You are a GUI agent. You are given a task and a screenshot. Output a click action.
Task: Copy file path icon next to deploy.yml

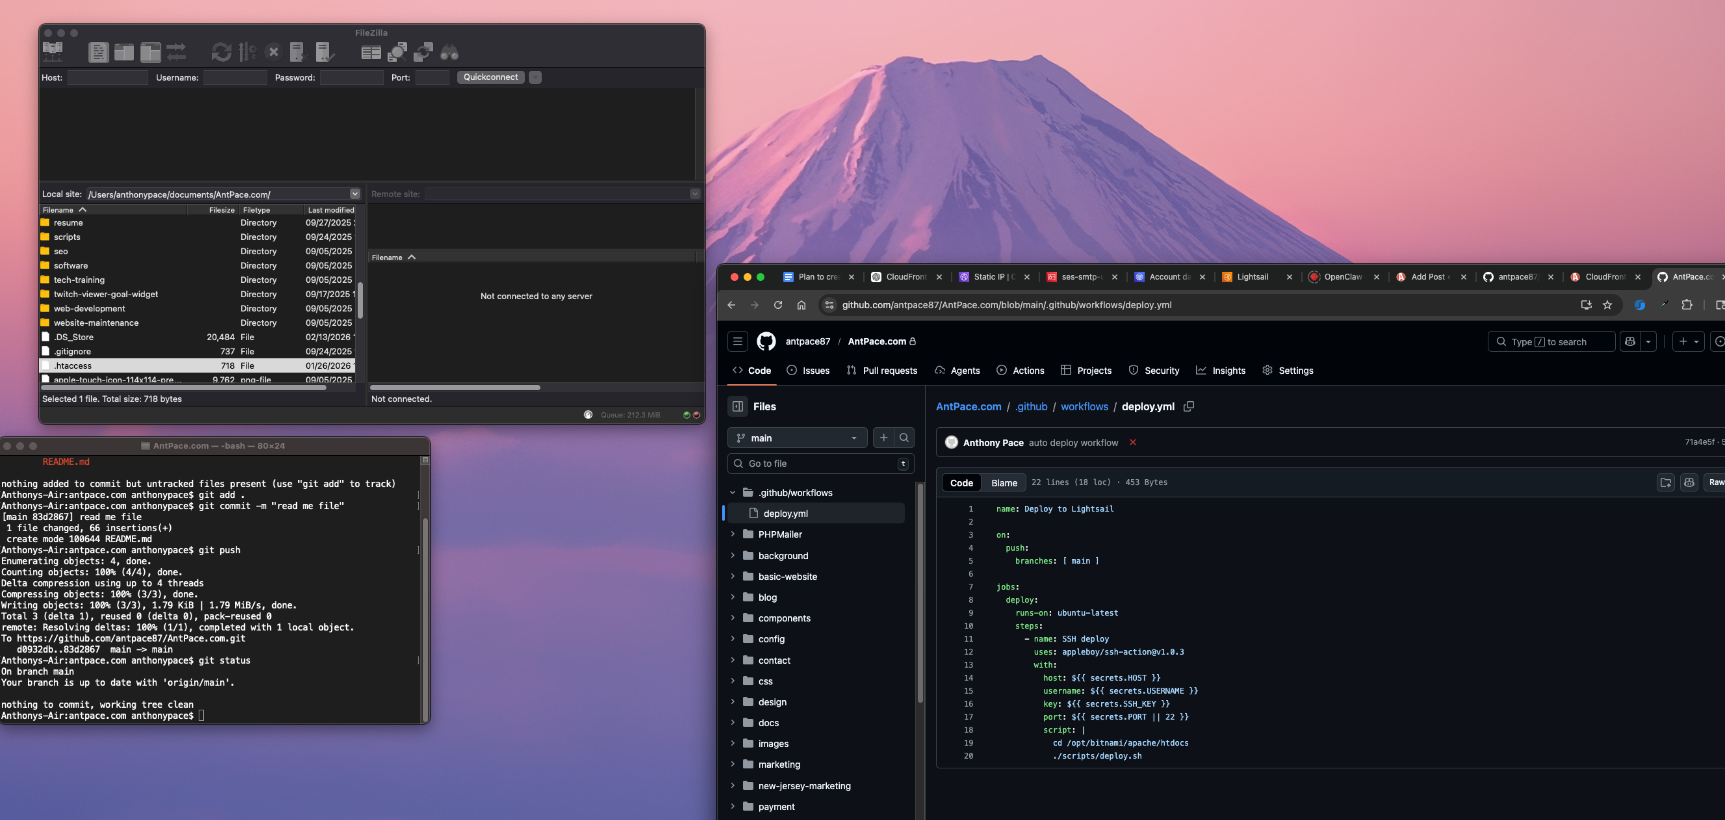tap(1189, 407)
